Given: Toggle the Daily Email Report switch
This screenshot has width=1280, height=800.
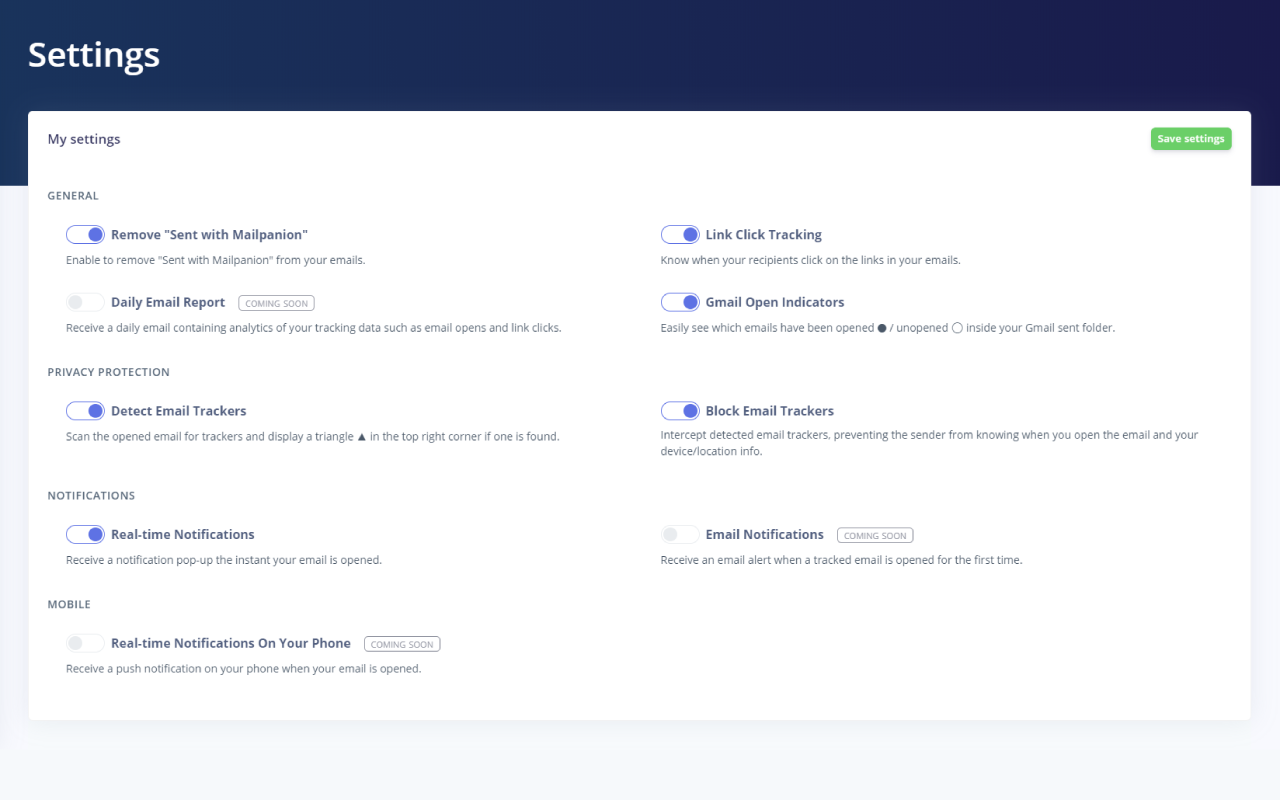Looking at the screenshot, I should [85, 302].
